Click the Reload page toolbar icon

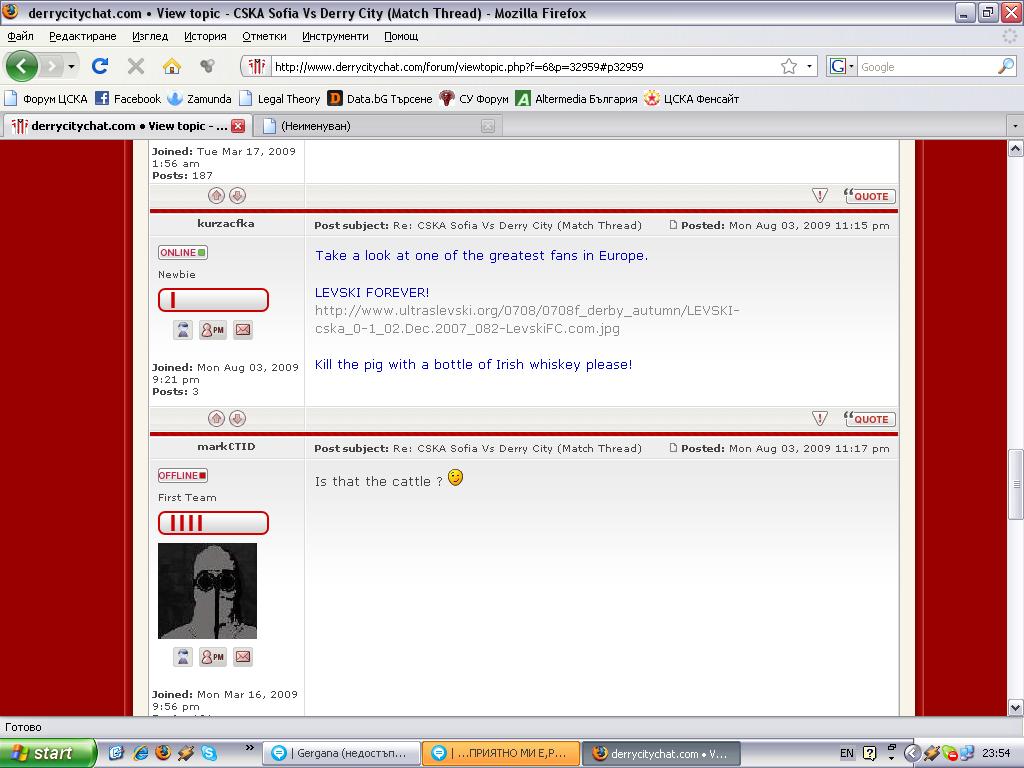100,67
